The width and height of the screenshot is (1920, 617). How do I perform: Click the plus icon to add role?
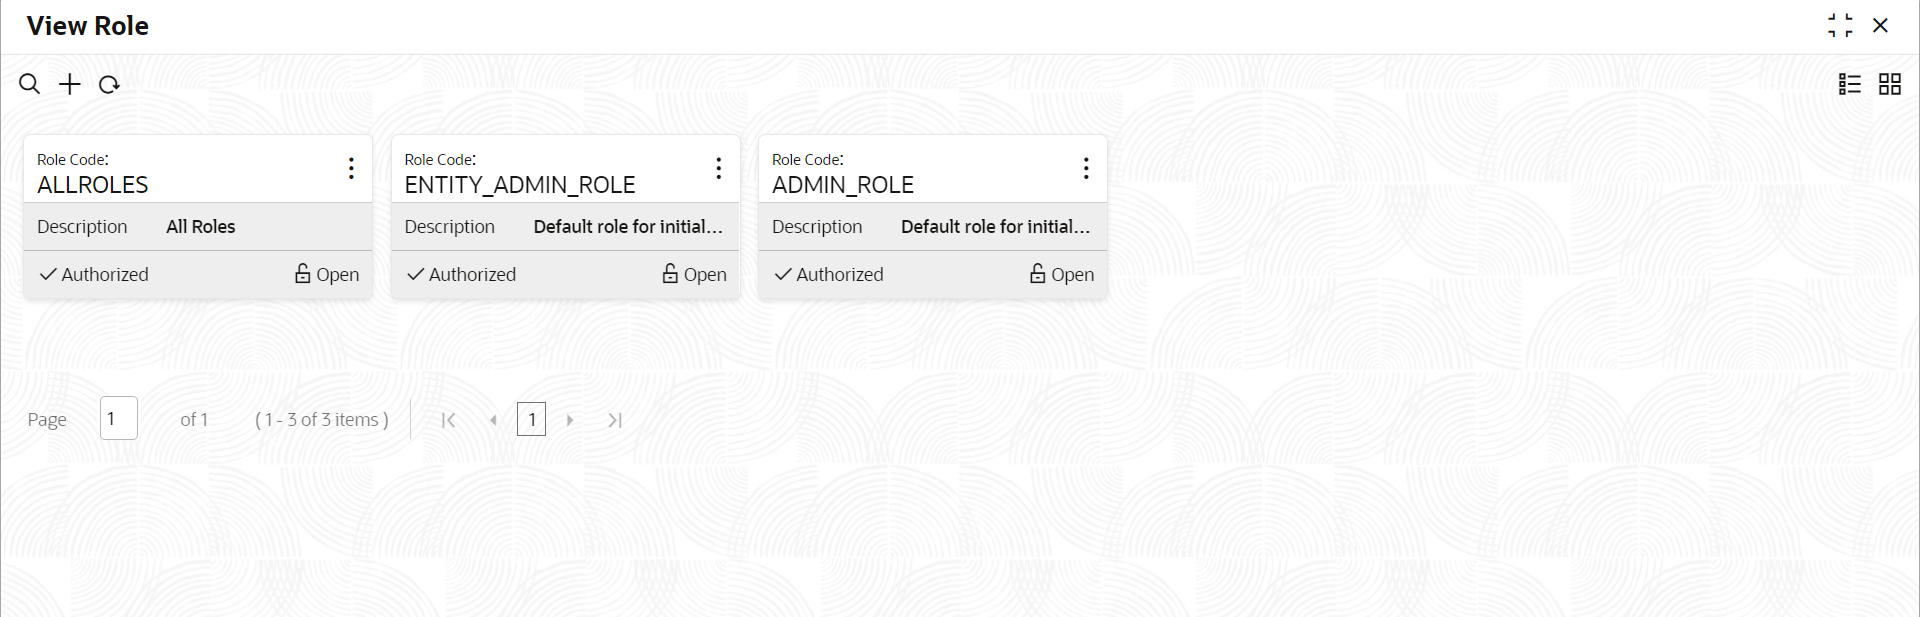(70, 84)
